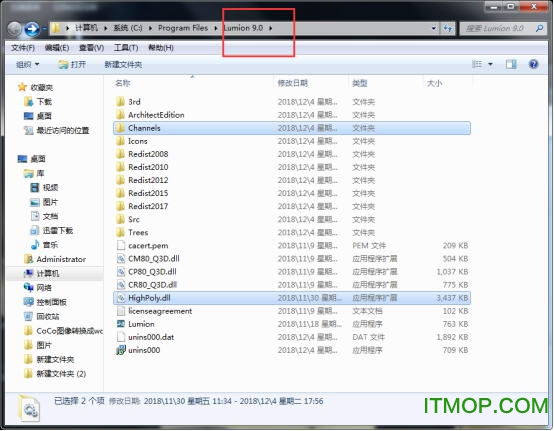Click the Redist2015 folder name

point(148,193)
